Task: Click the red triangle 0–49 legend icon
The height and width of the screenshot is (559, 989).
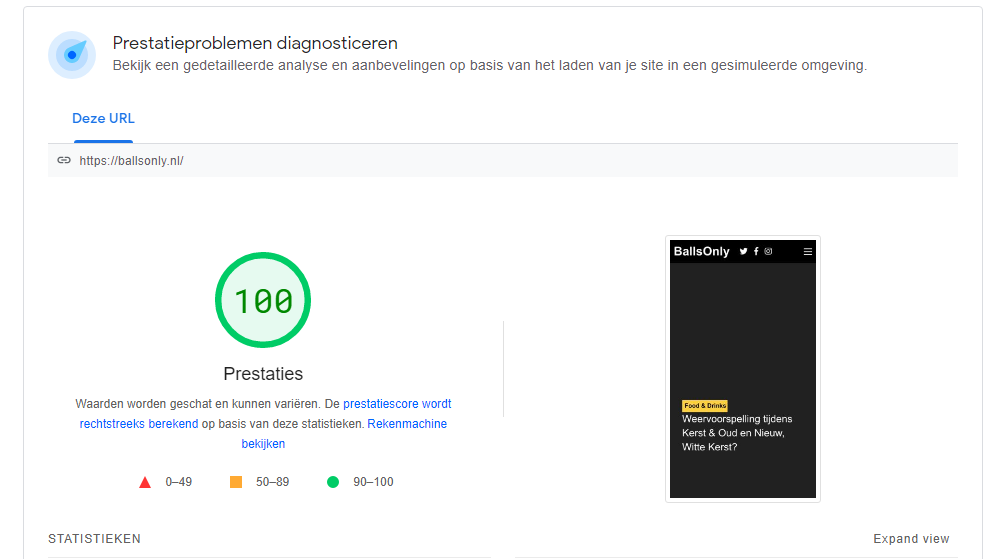Action: click(x=145, y=482)
